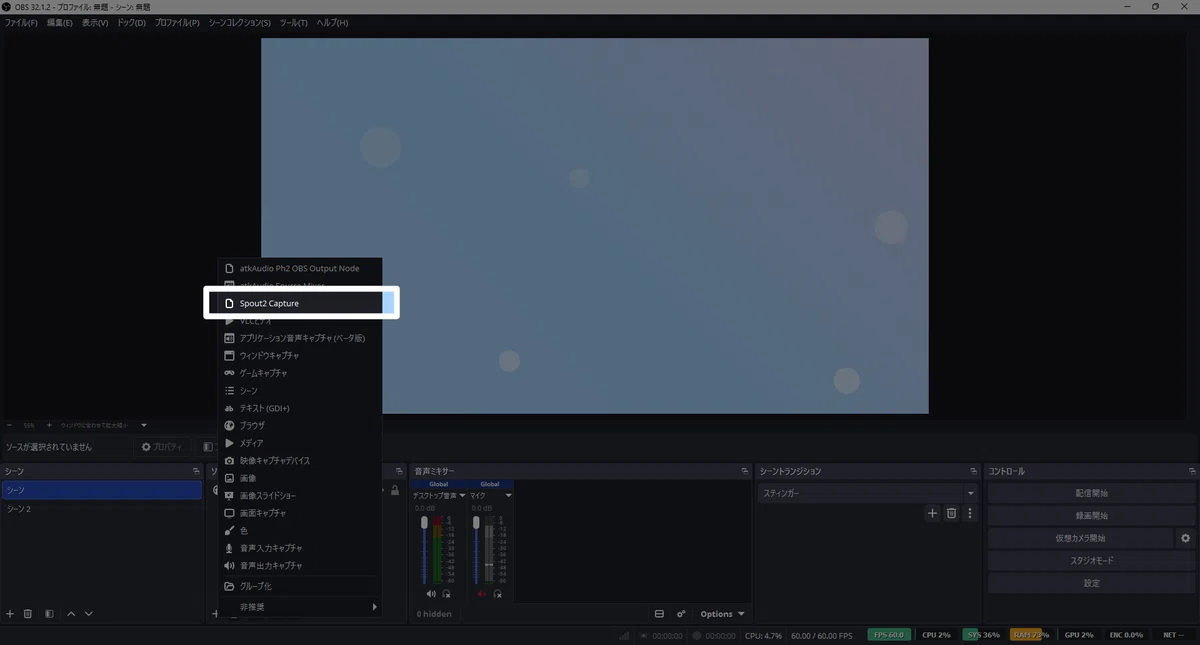The width and height of the screenshot is (1200, 645).
Task: Choose Spout2 Capture from the source menu
Action: [x=300, y=303]
